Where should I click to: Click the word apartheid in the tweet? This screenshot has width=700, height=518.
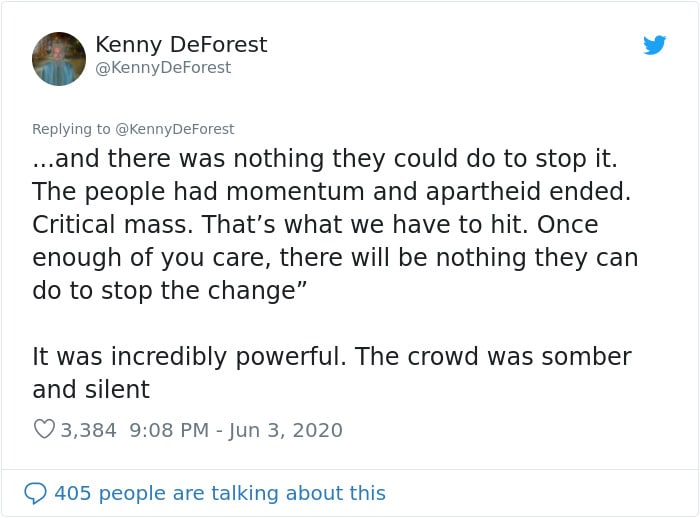[x=484, y=192]
